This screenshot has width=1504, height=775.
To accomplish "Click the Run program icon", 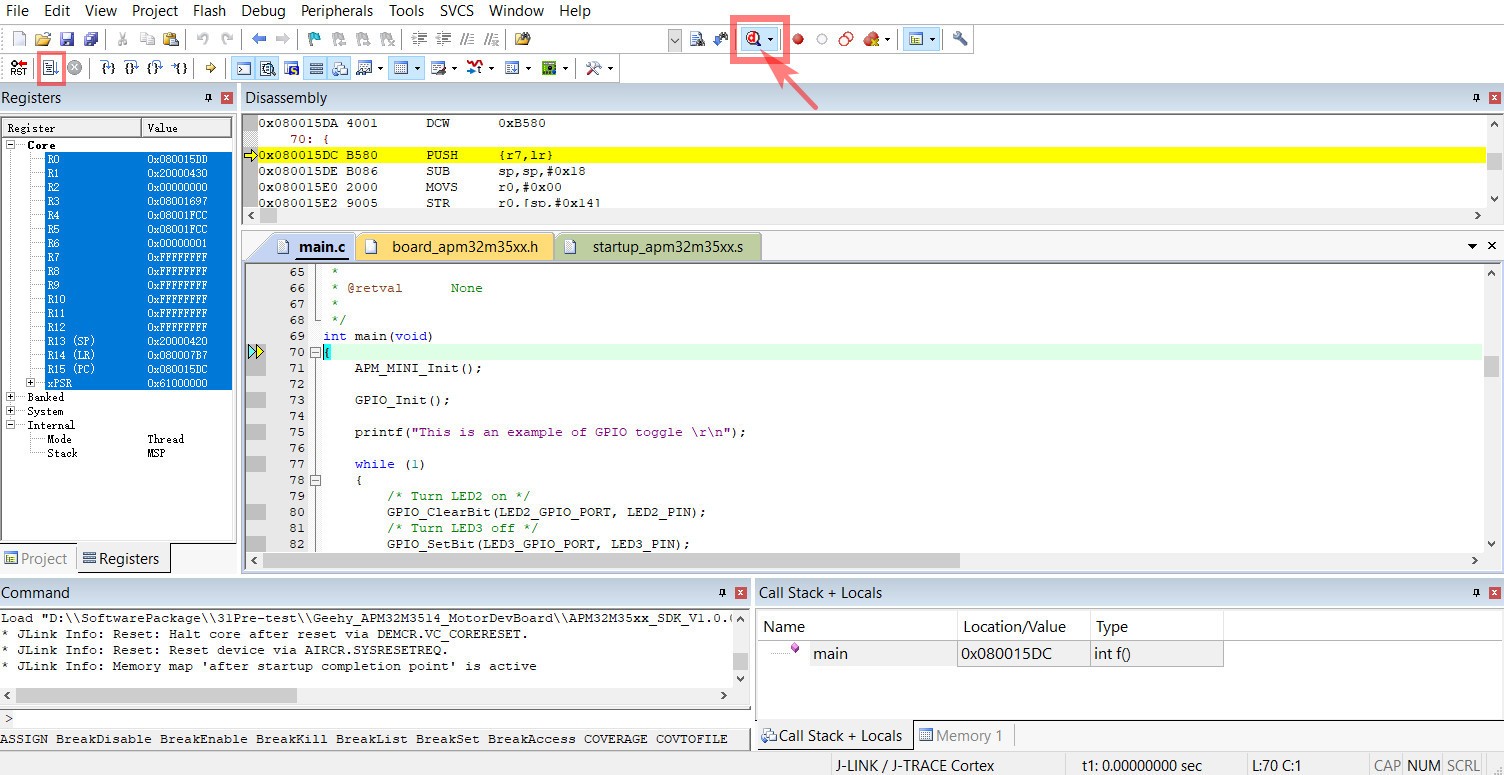I will [x=49, y=68].
